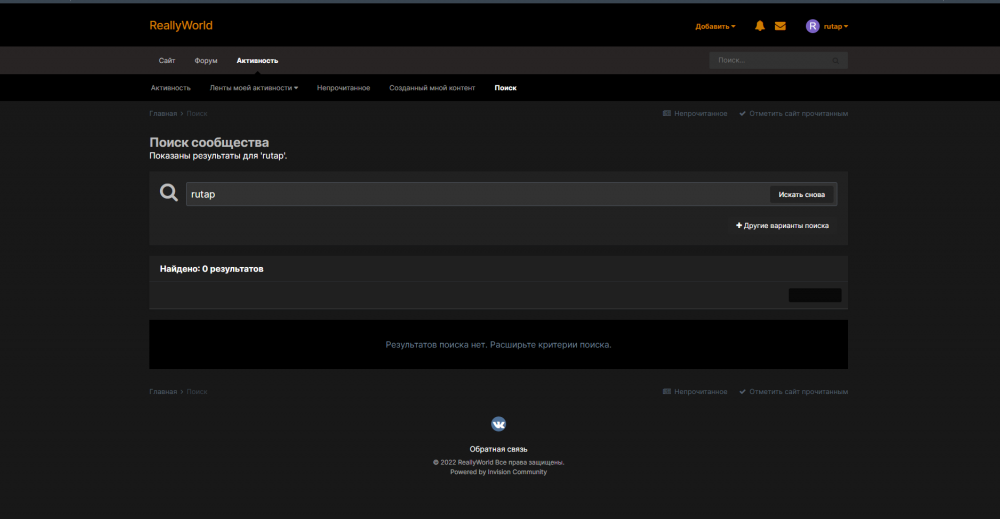
Task: Click the Поиск сообщества page title
Action: tap(209, 142)
